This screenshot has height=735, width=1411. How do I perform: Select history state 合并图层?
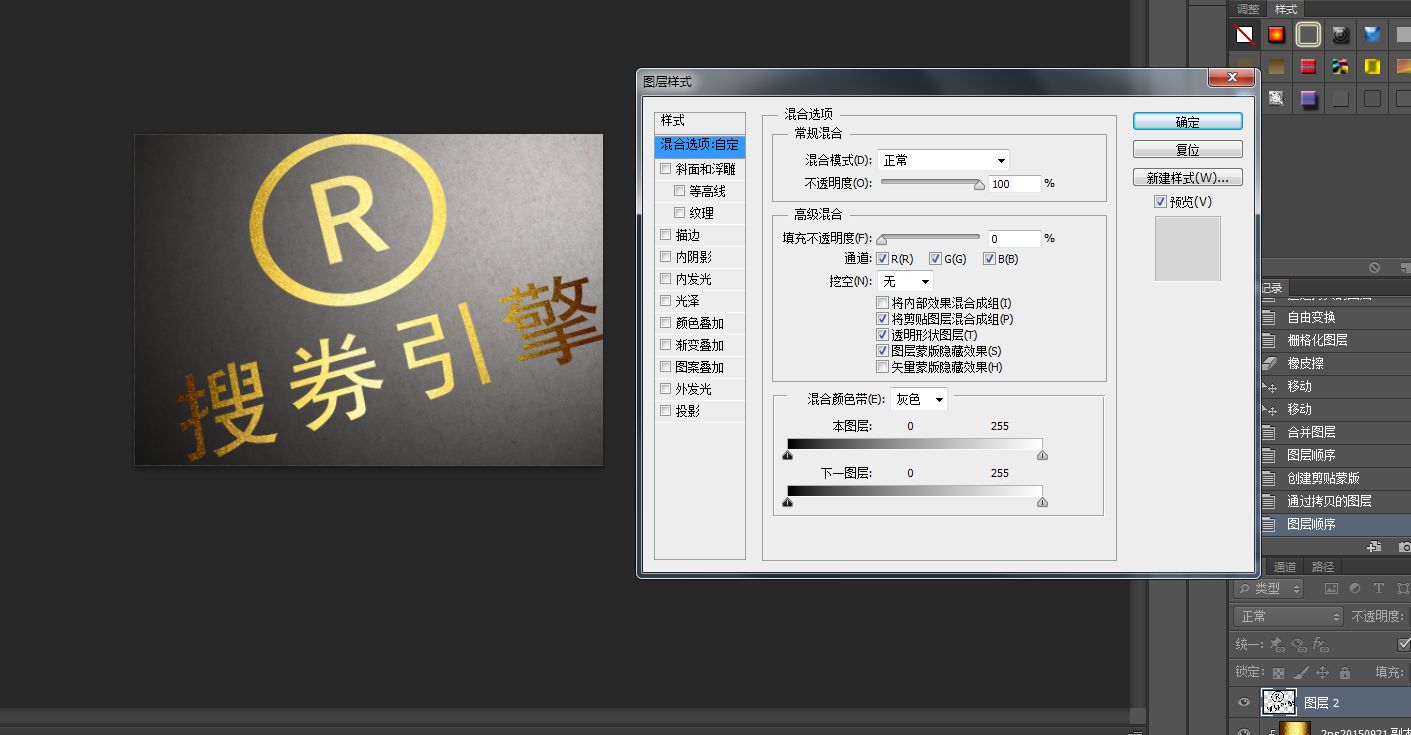(1336, 432)
